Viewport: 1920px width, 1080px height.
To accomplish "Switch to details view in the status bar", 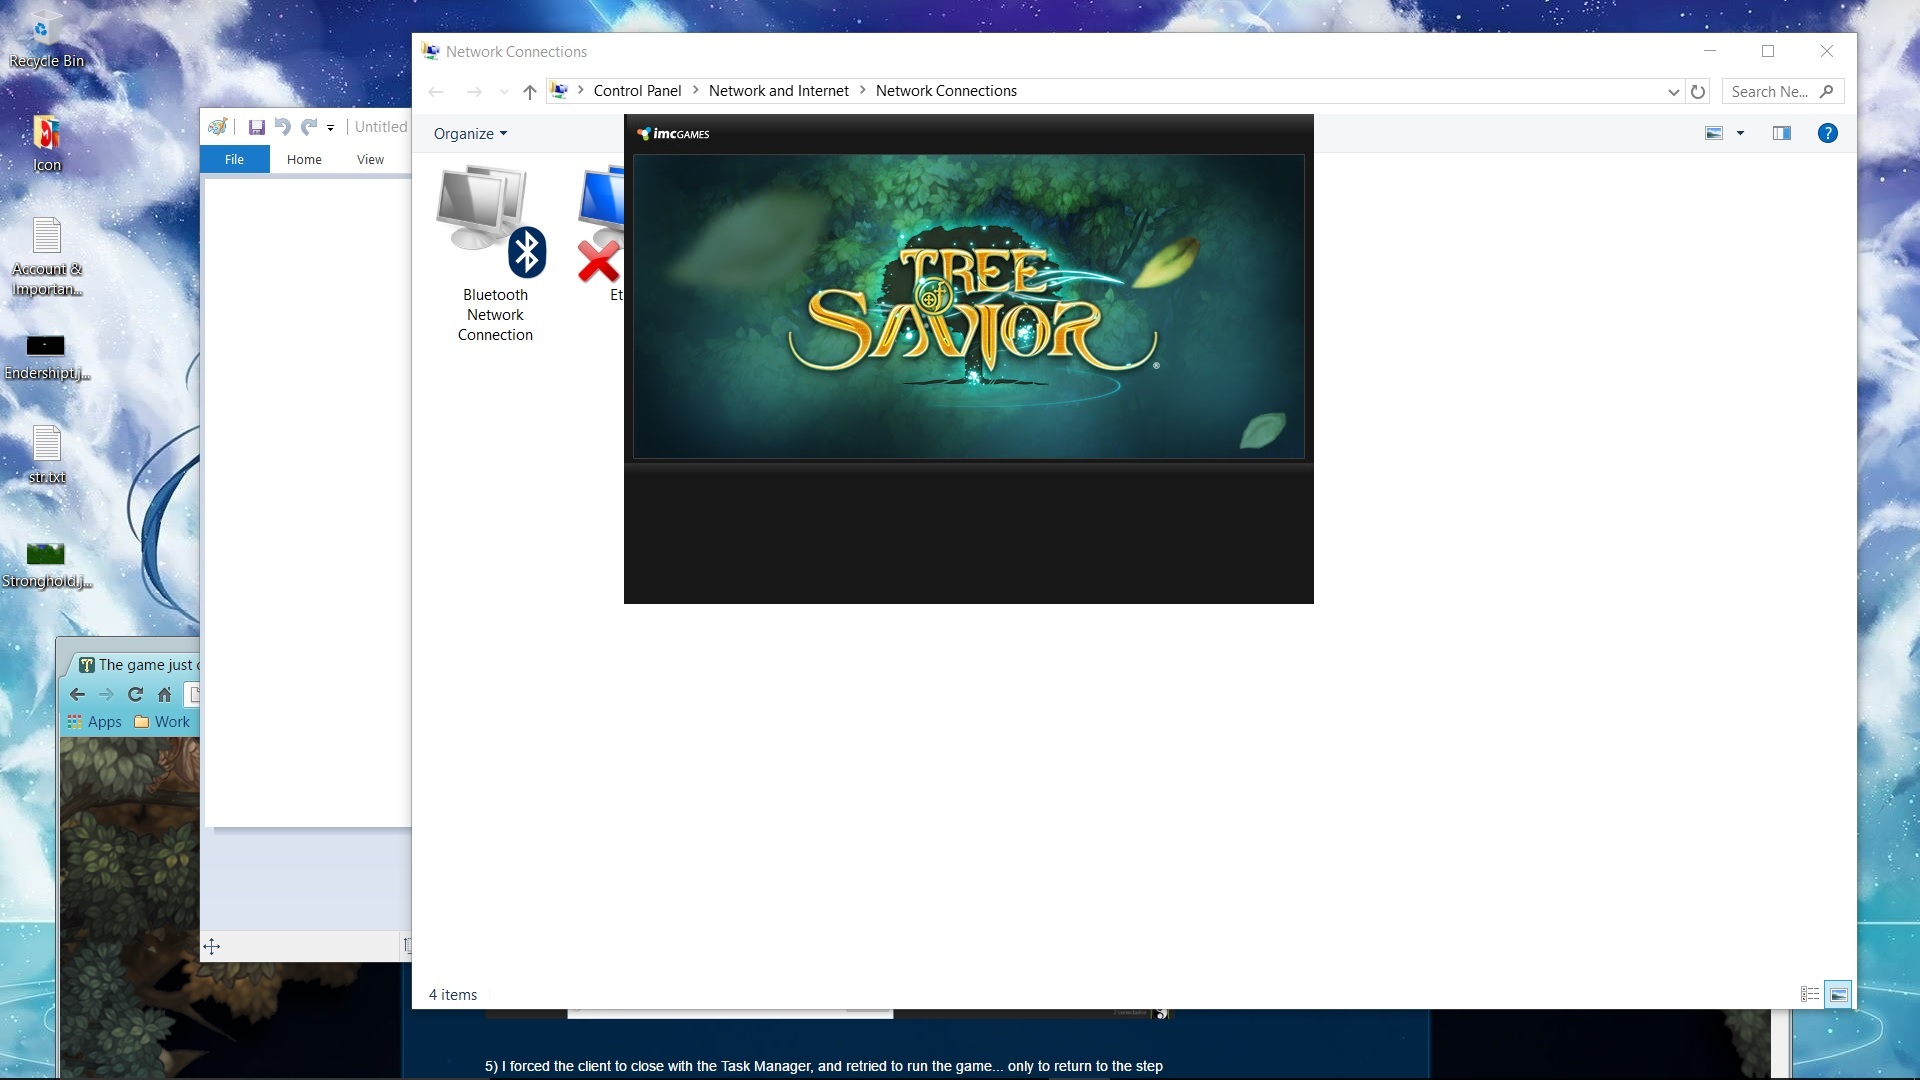I will (x=1809, y=994).
